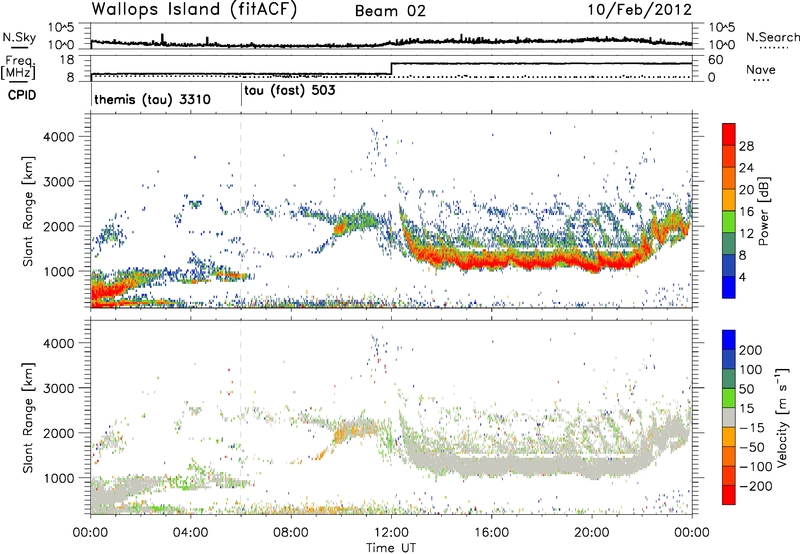Pick the light green 12–16 dB Power colorbar segment
Image resolution: width=800 pixels, height=554 pixels.
coord(729,222)
